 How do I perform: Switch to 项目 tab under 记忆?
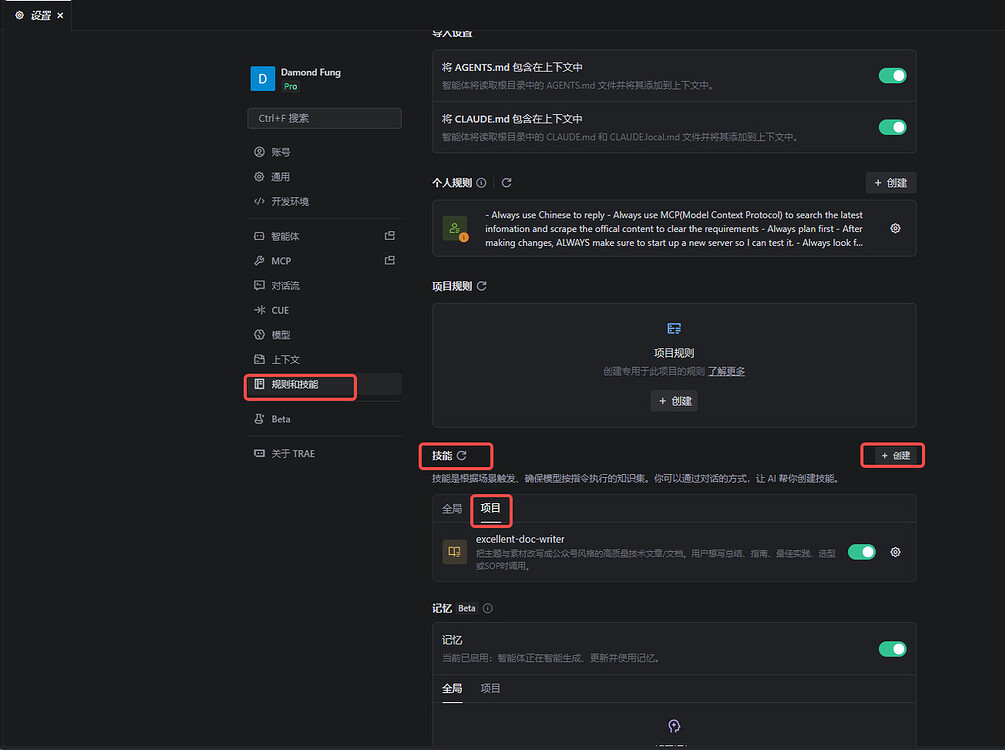tap(490, 688)
